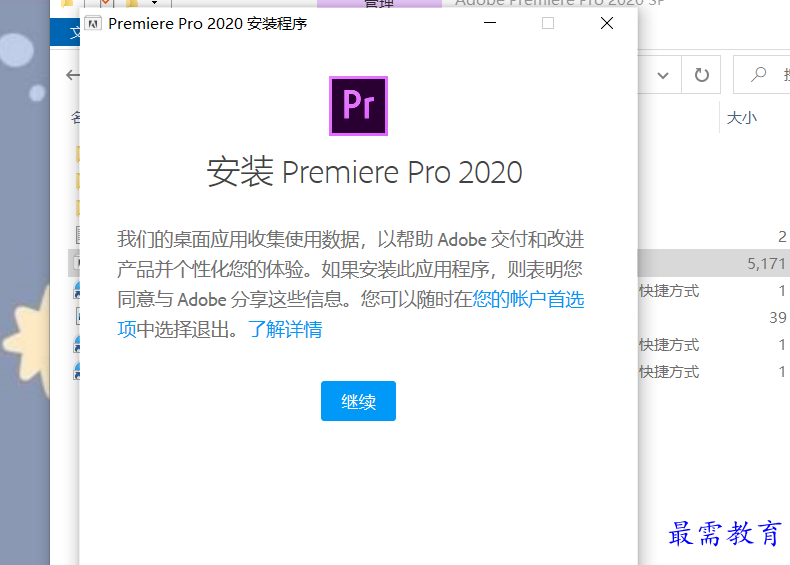Close the Premiere Pro 2020 installer window
Screen dimensions: 790x565
[607, 23]
